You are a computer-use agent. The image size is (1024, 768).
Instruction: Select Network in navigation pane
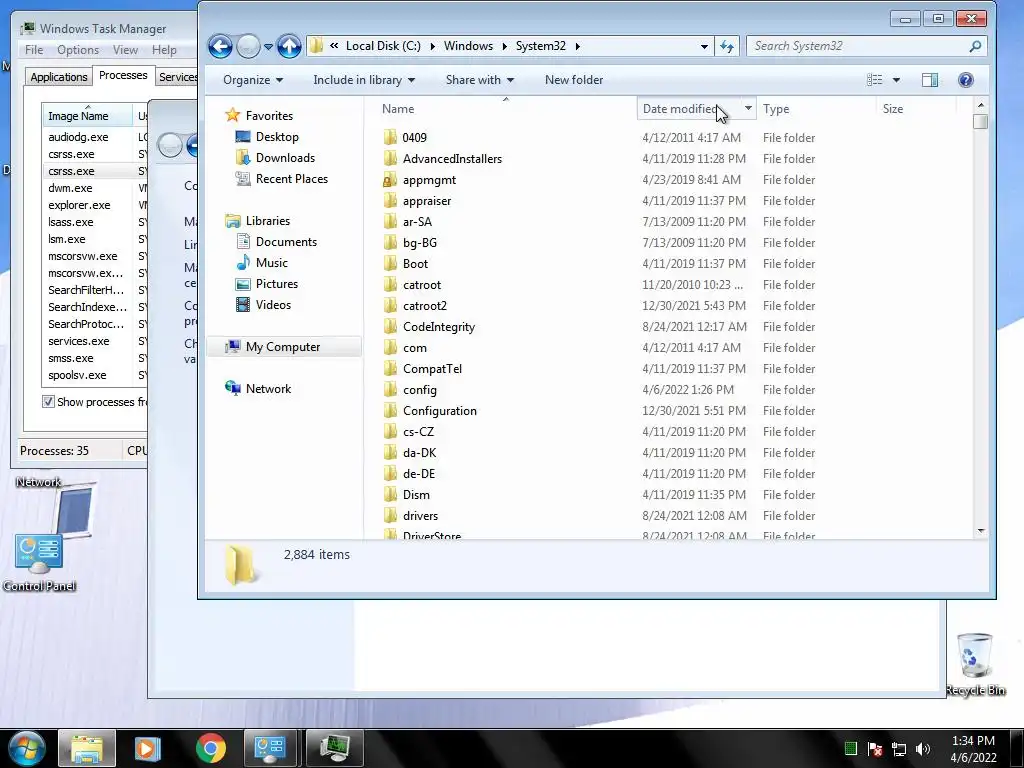(x=268, y=389)
